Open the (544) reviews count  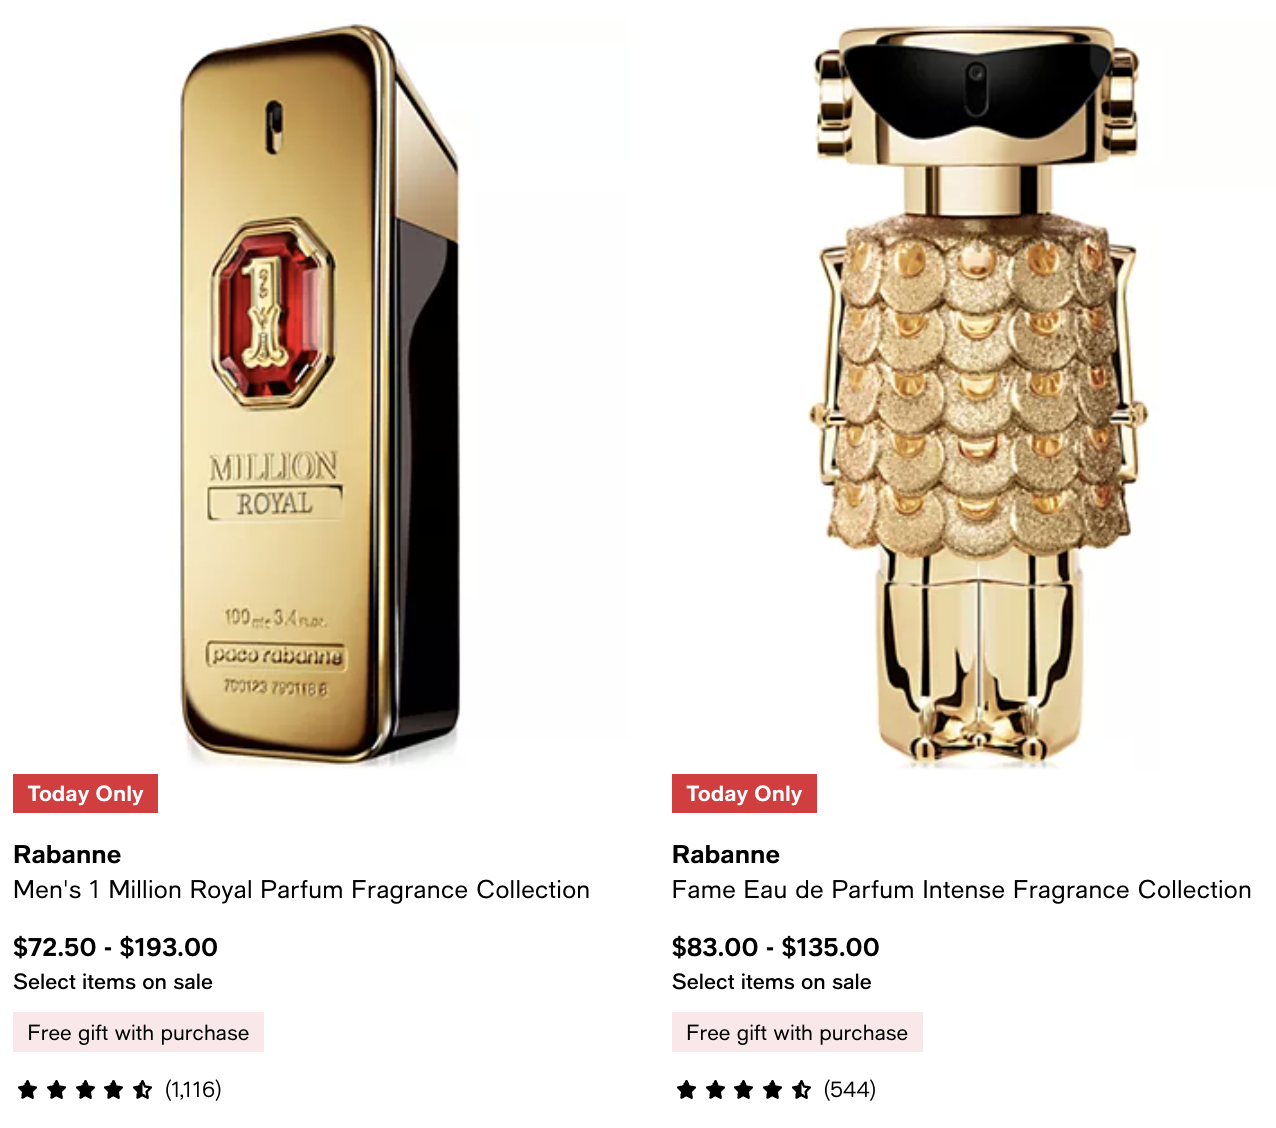(x=850, y=1090)
